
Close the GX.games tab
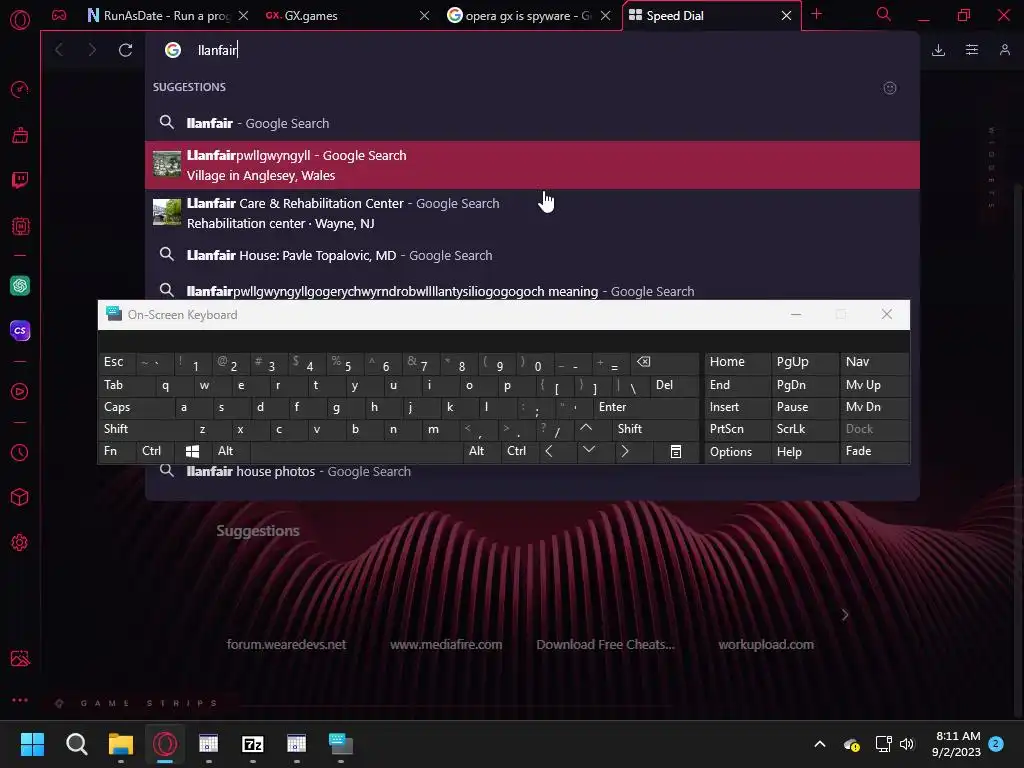coord(424,16)
